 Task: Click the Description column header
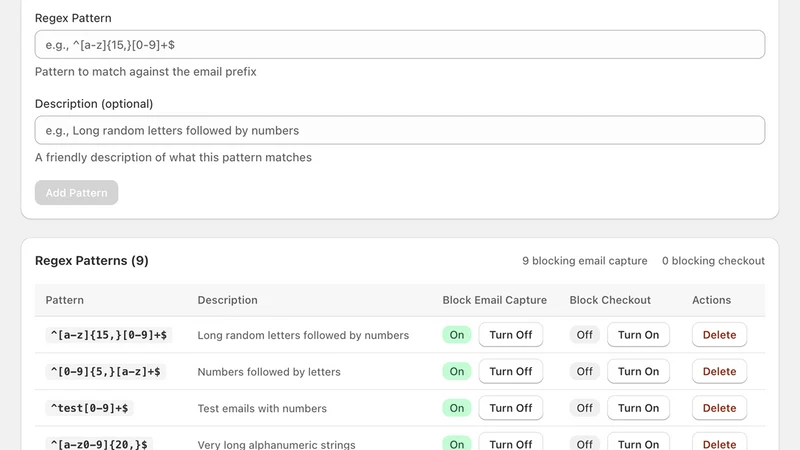pos(228,300)
